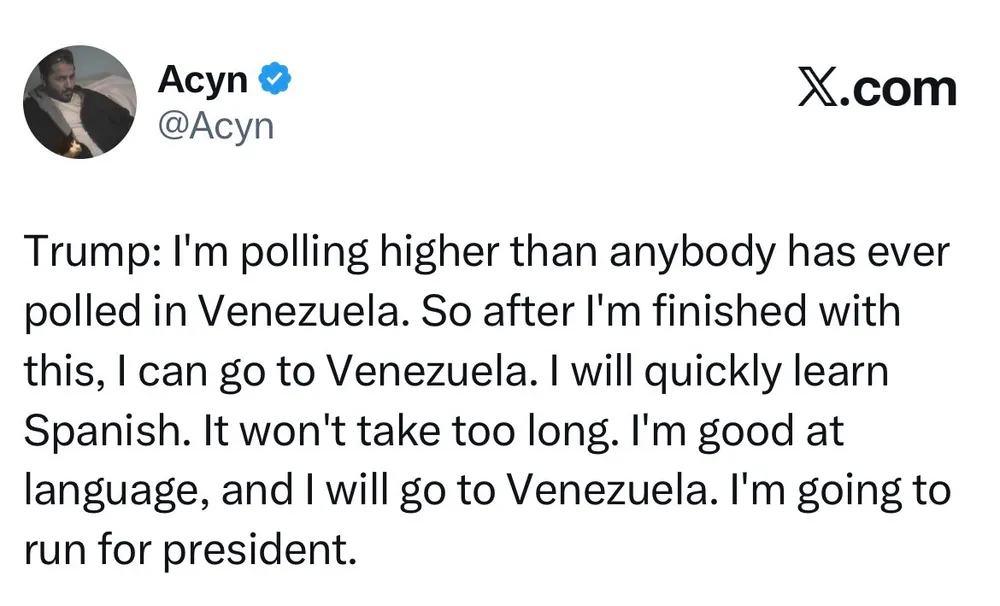1000x606 pixels.
Task: Click the blue verified checkmark badge
Action: click(x=277, y=79)
